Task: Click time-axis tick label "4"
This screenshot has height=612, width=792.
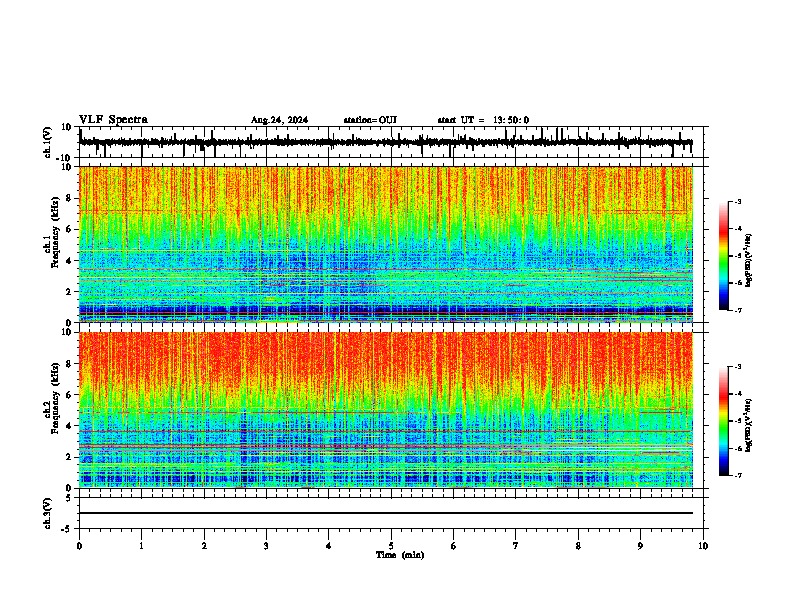Action: (329, 546)
